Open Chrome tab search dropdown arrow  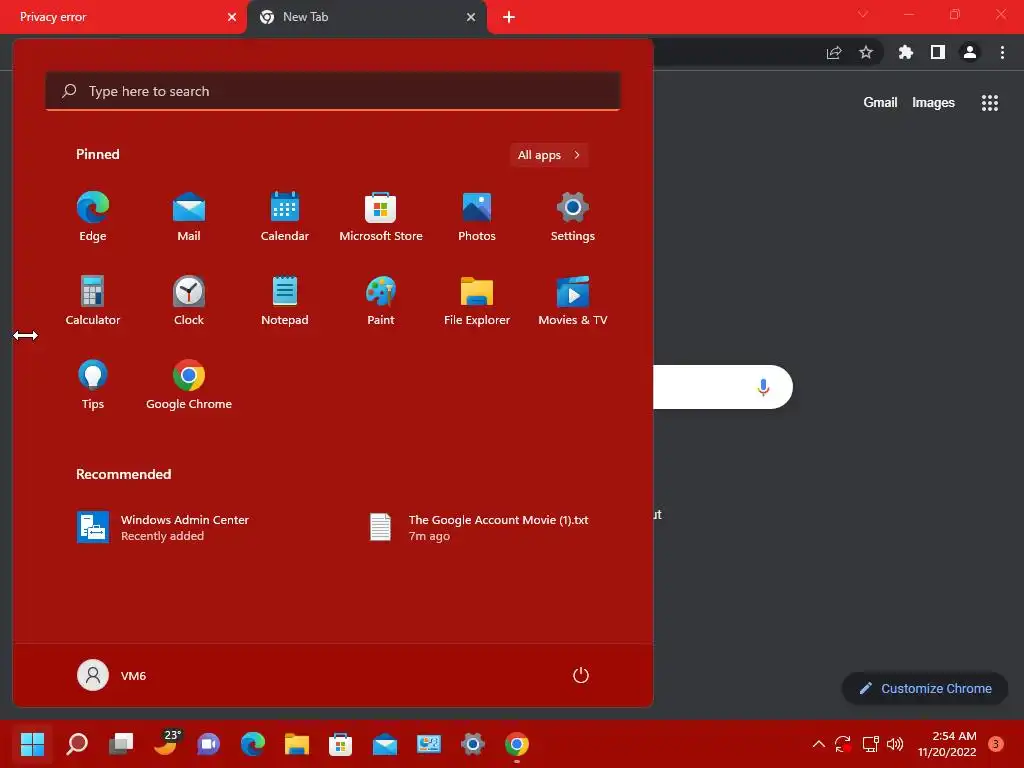pos(863,14)
